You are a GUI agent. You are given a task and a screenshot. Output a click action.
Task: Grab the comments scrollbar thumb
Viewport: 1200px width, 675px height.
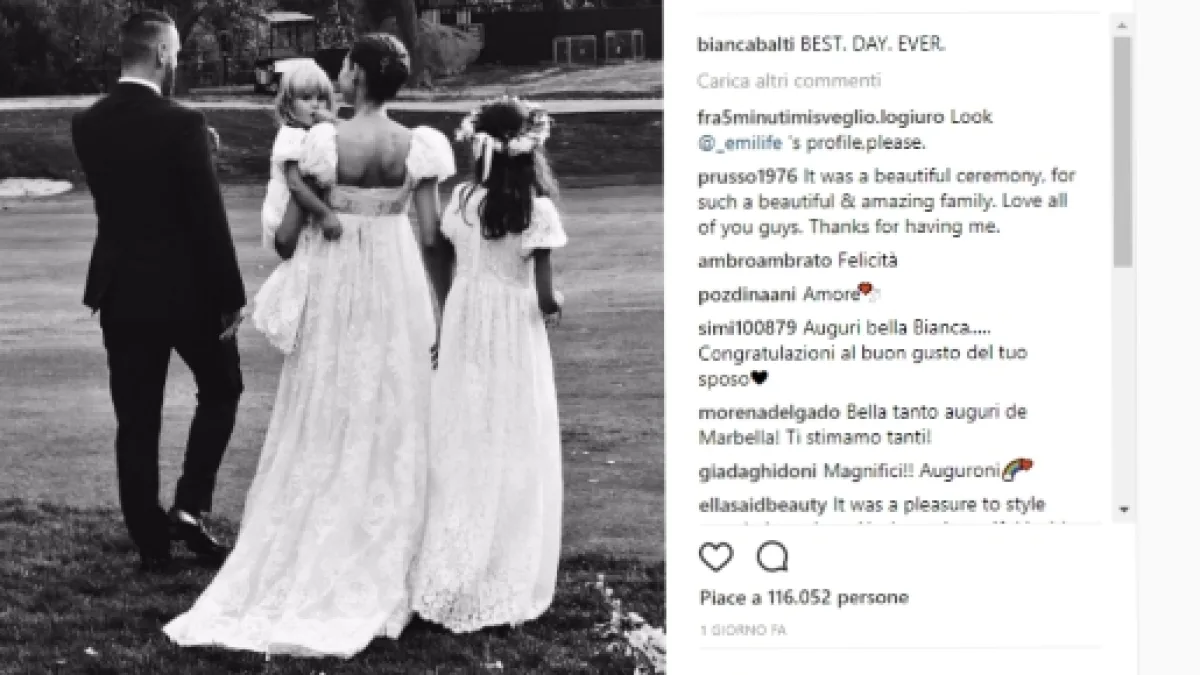coord(1123,152)
